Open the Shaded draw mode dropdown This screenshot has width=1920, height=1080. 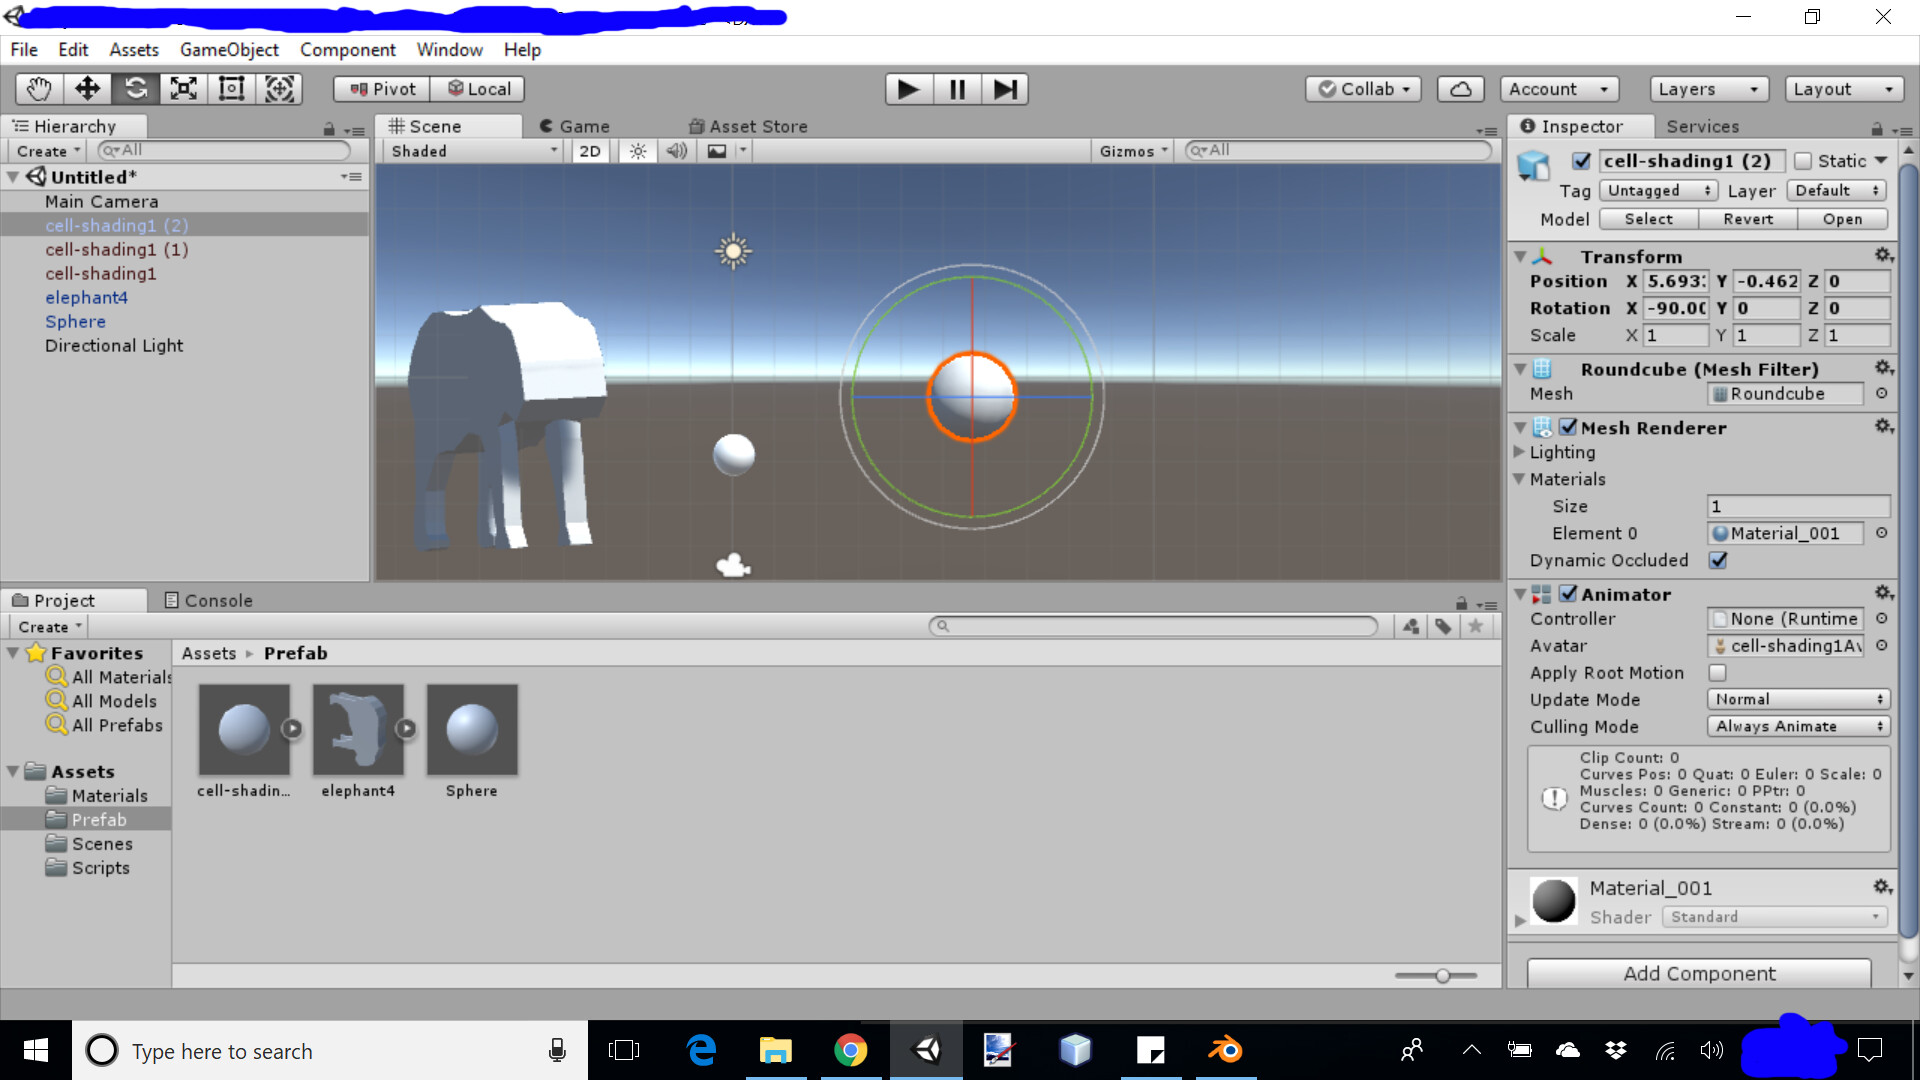[470, 151]
